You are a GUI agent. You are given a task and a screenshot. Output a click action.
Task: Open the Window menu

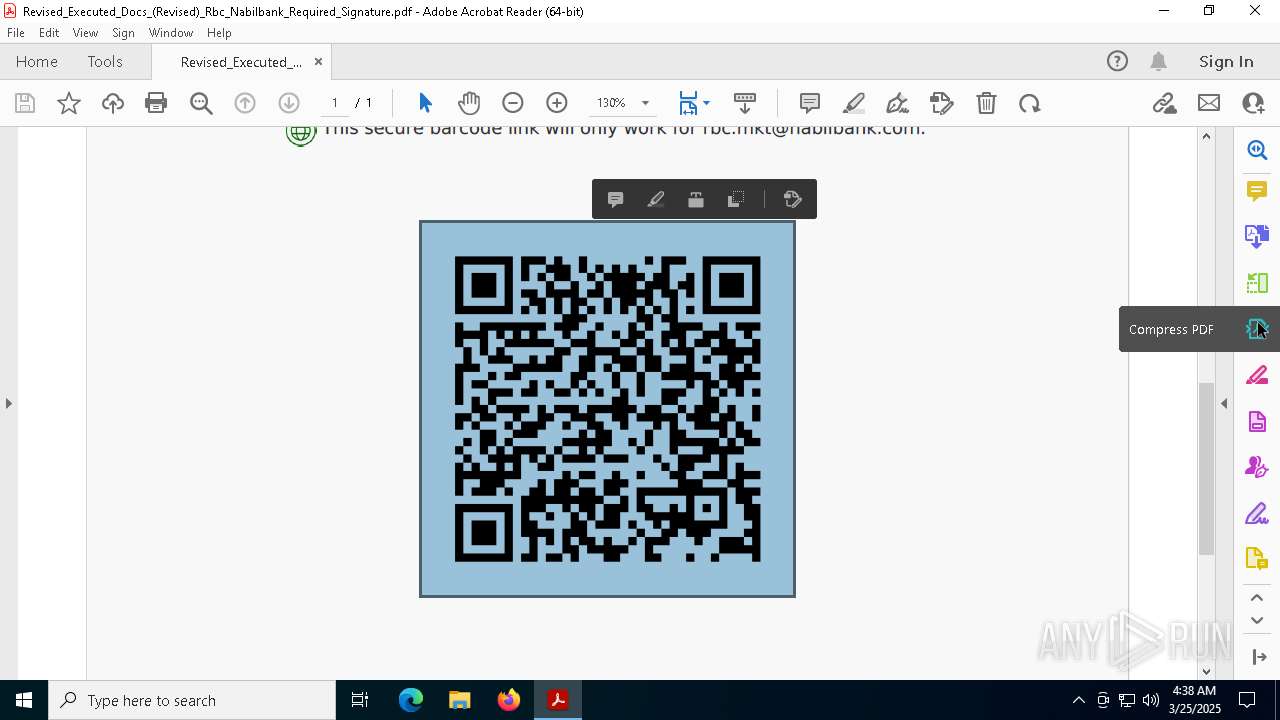(171, 32)
